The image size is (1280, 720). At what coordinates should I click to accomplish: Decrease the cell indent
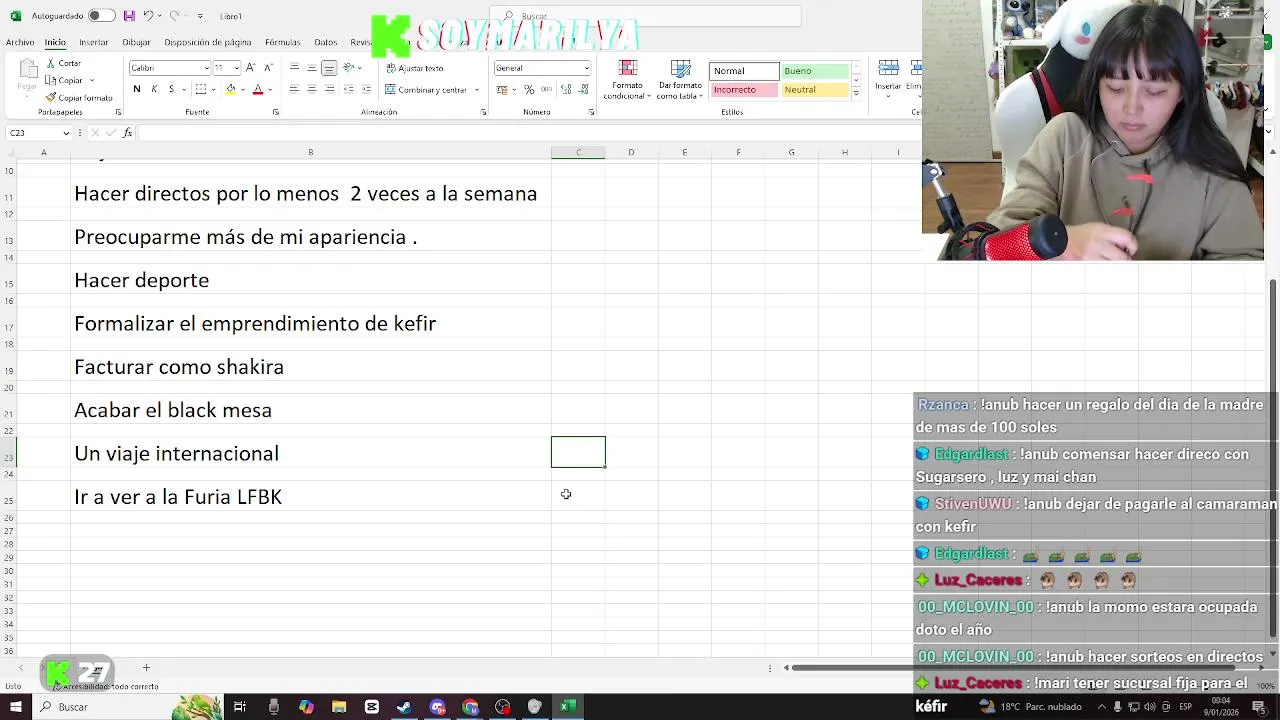pos(349,89)
